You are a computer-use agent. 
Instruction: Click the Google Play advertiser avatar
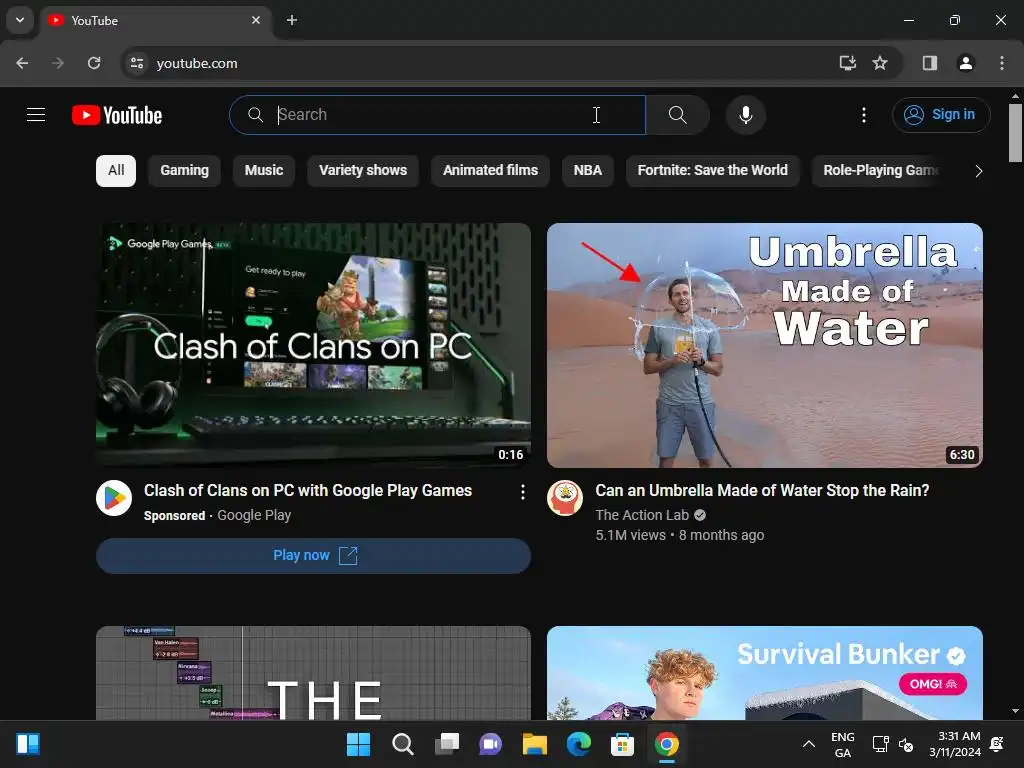114,498
